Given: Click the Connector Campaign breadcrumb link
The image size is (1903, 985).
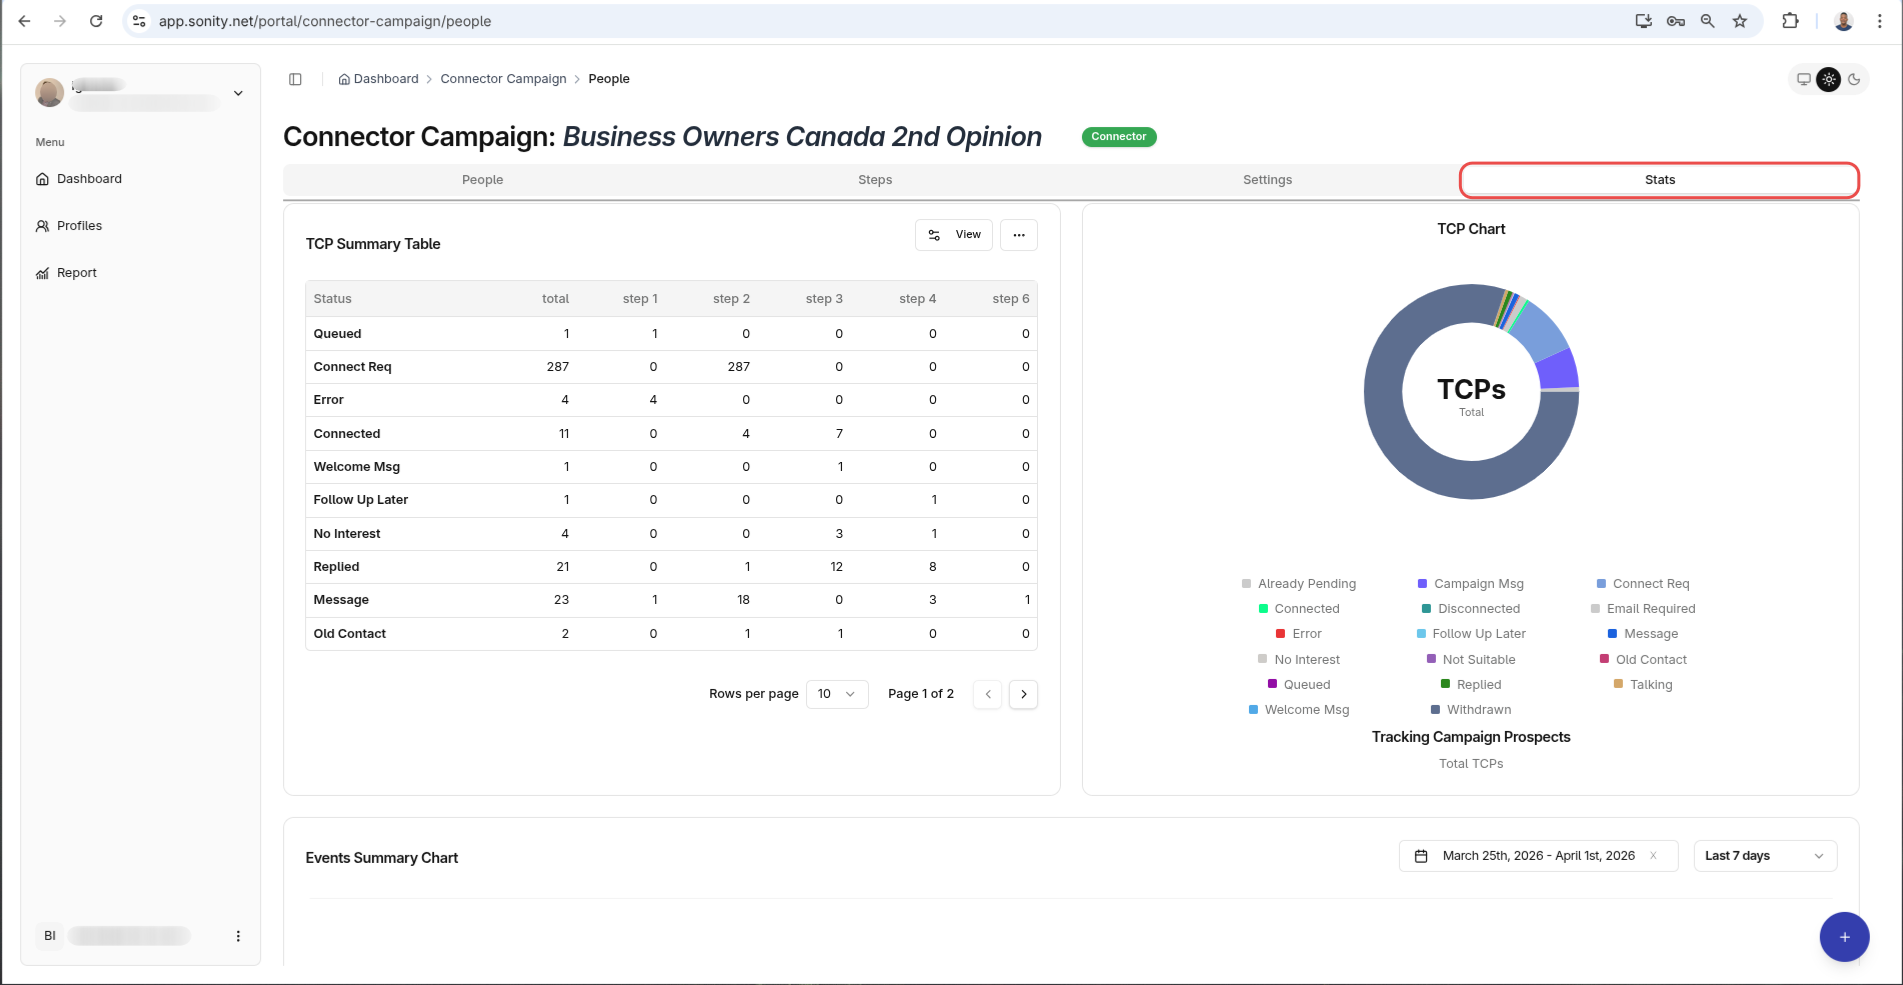Looking at the screenshot, I should 503,79.
